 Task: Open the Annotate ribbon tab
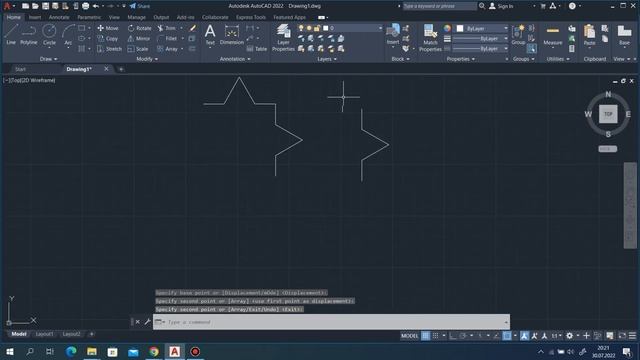(x=59, y=17)
